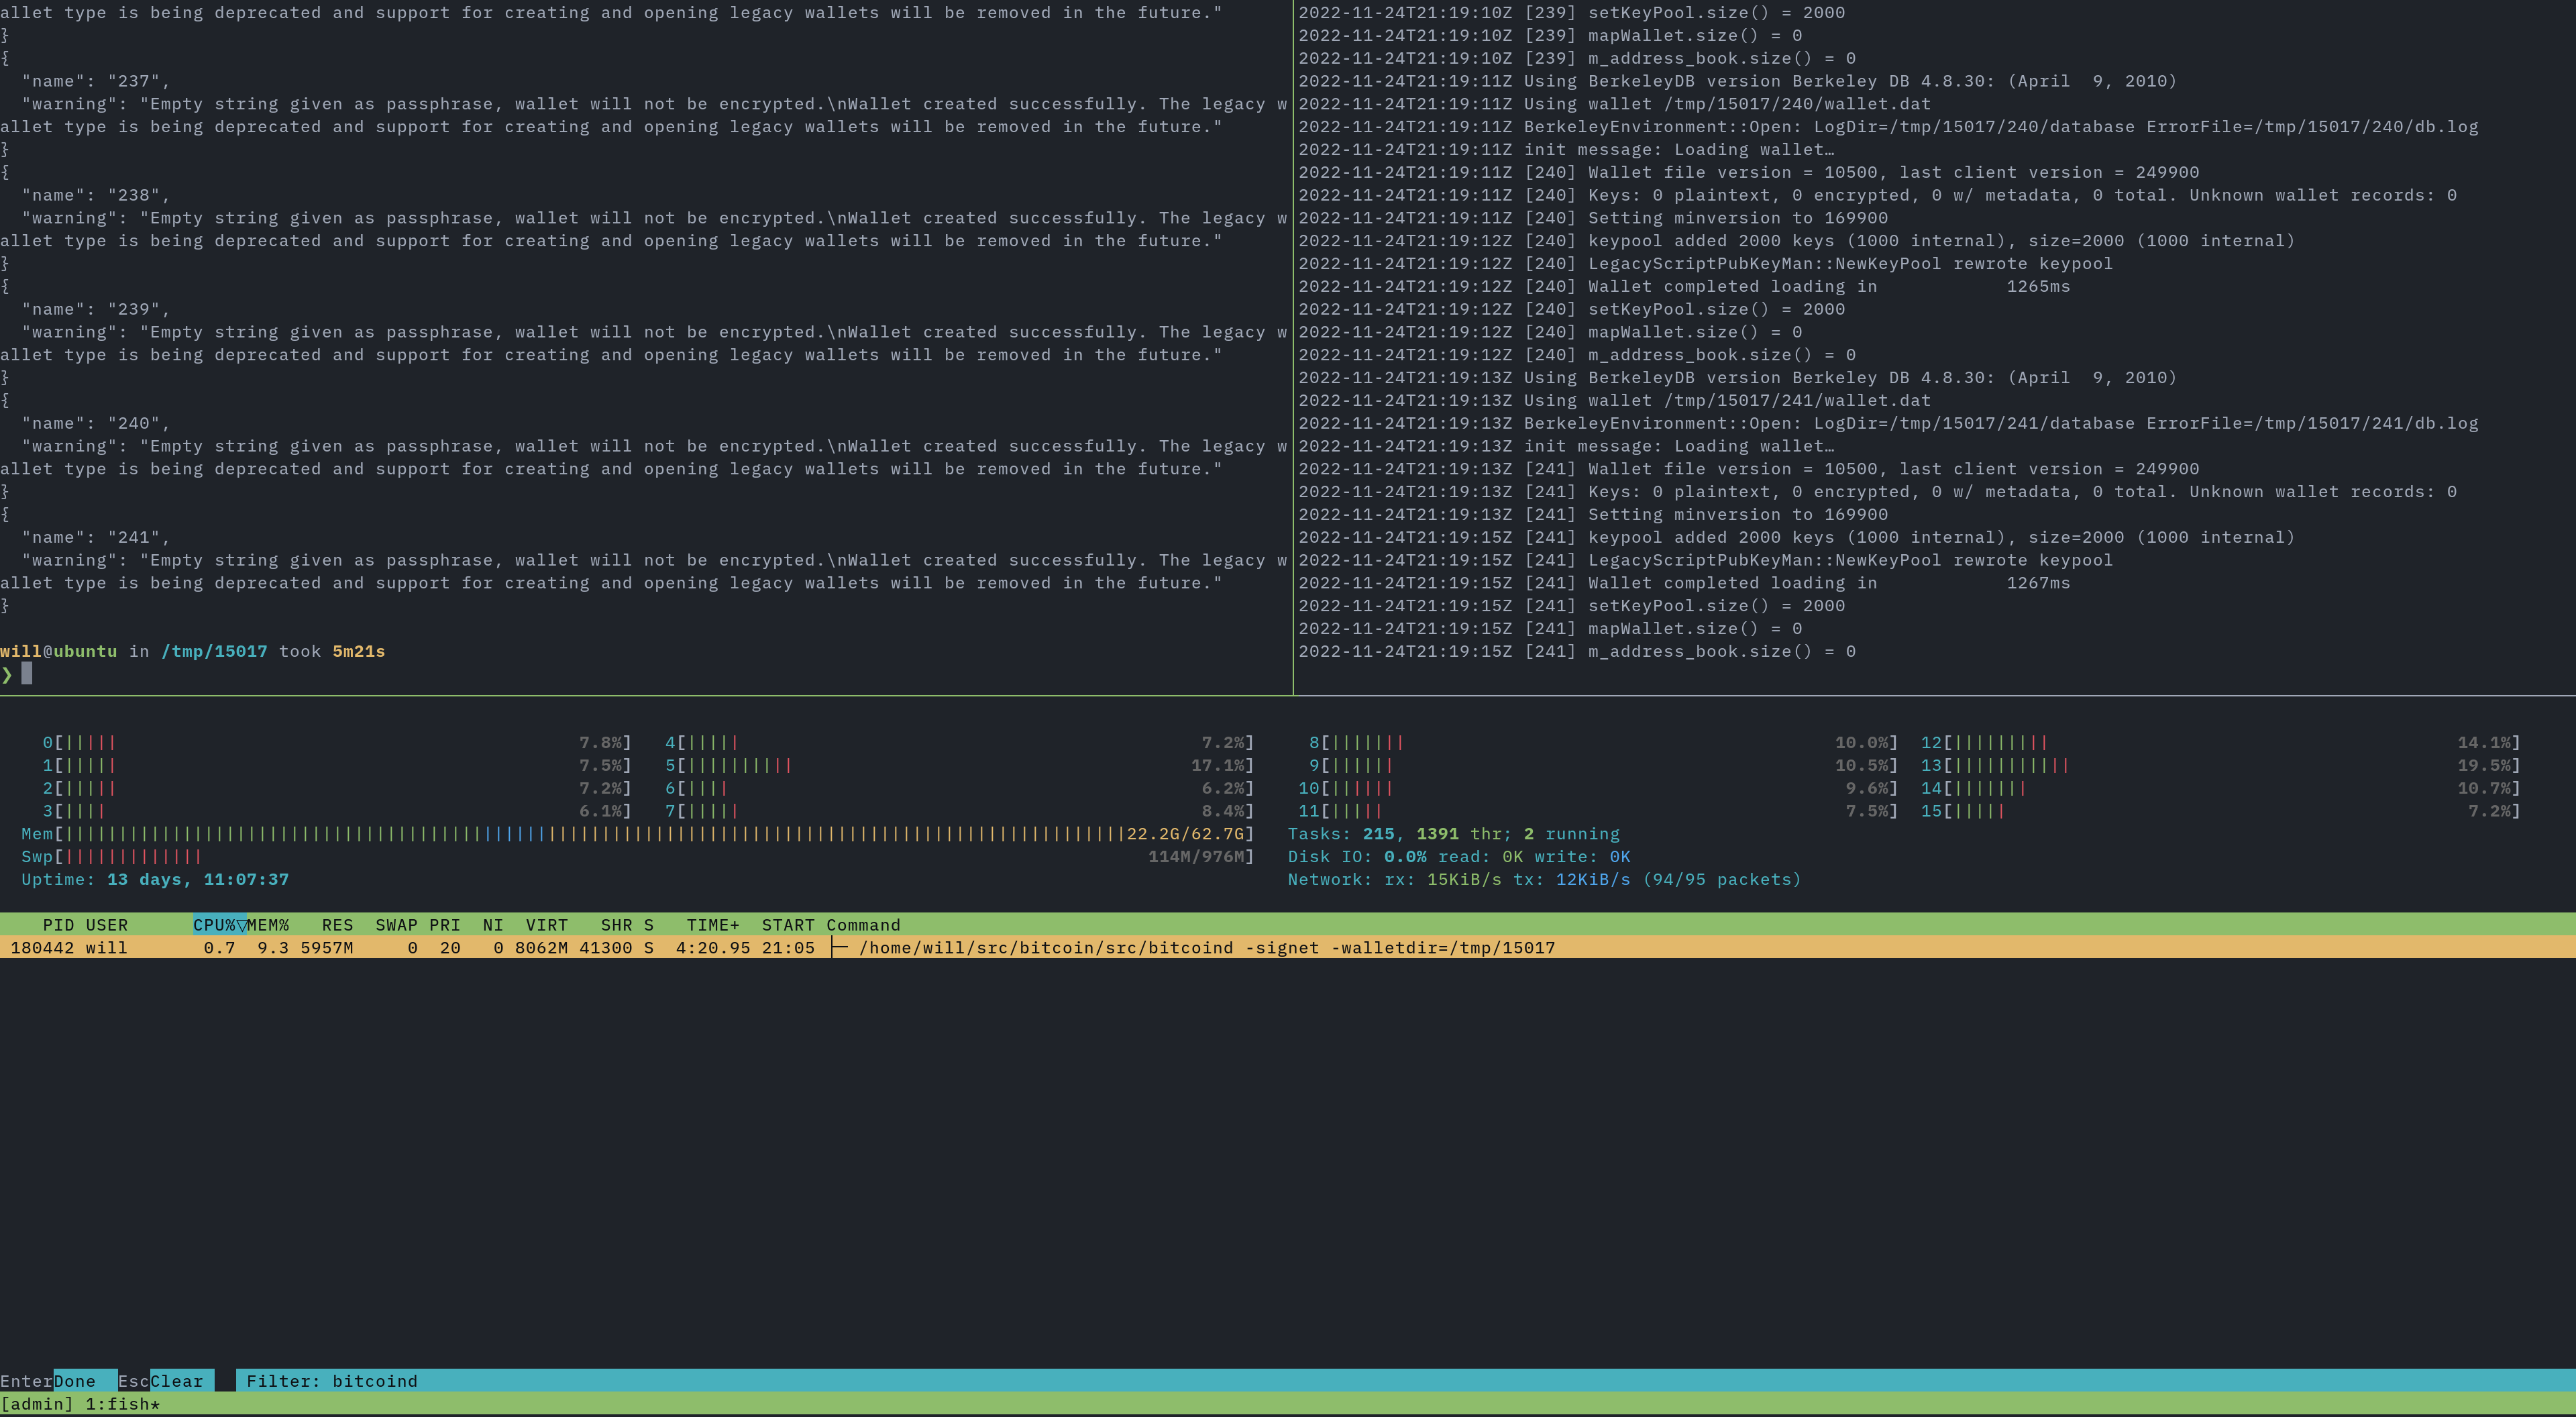
Task: Click the NI column header
Action: [493, 925]
